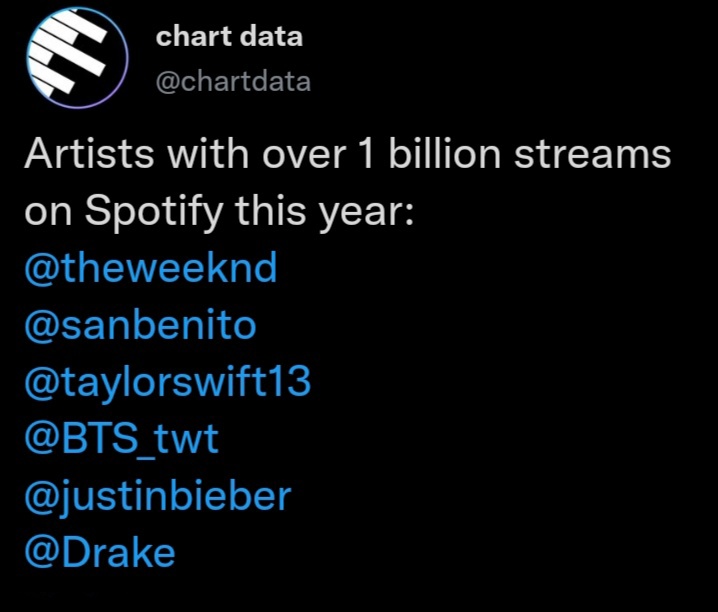The width and height of the screenshot is (718, 612).
Task: Select the word Spotify in tweet
Action: point(154,212)
